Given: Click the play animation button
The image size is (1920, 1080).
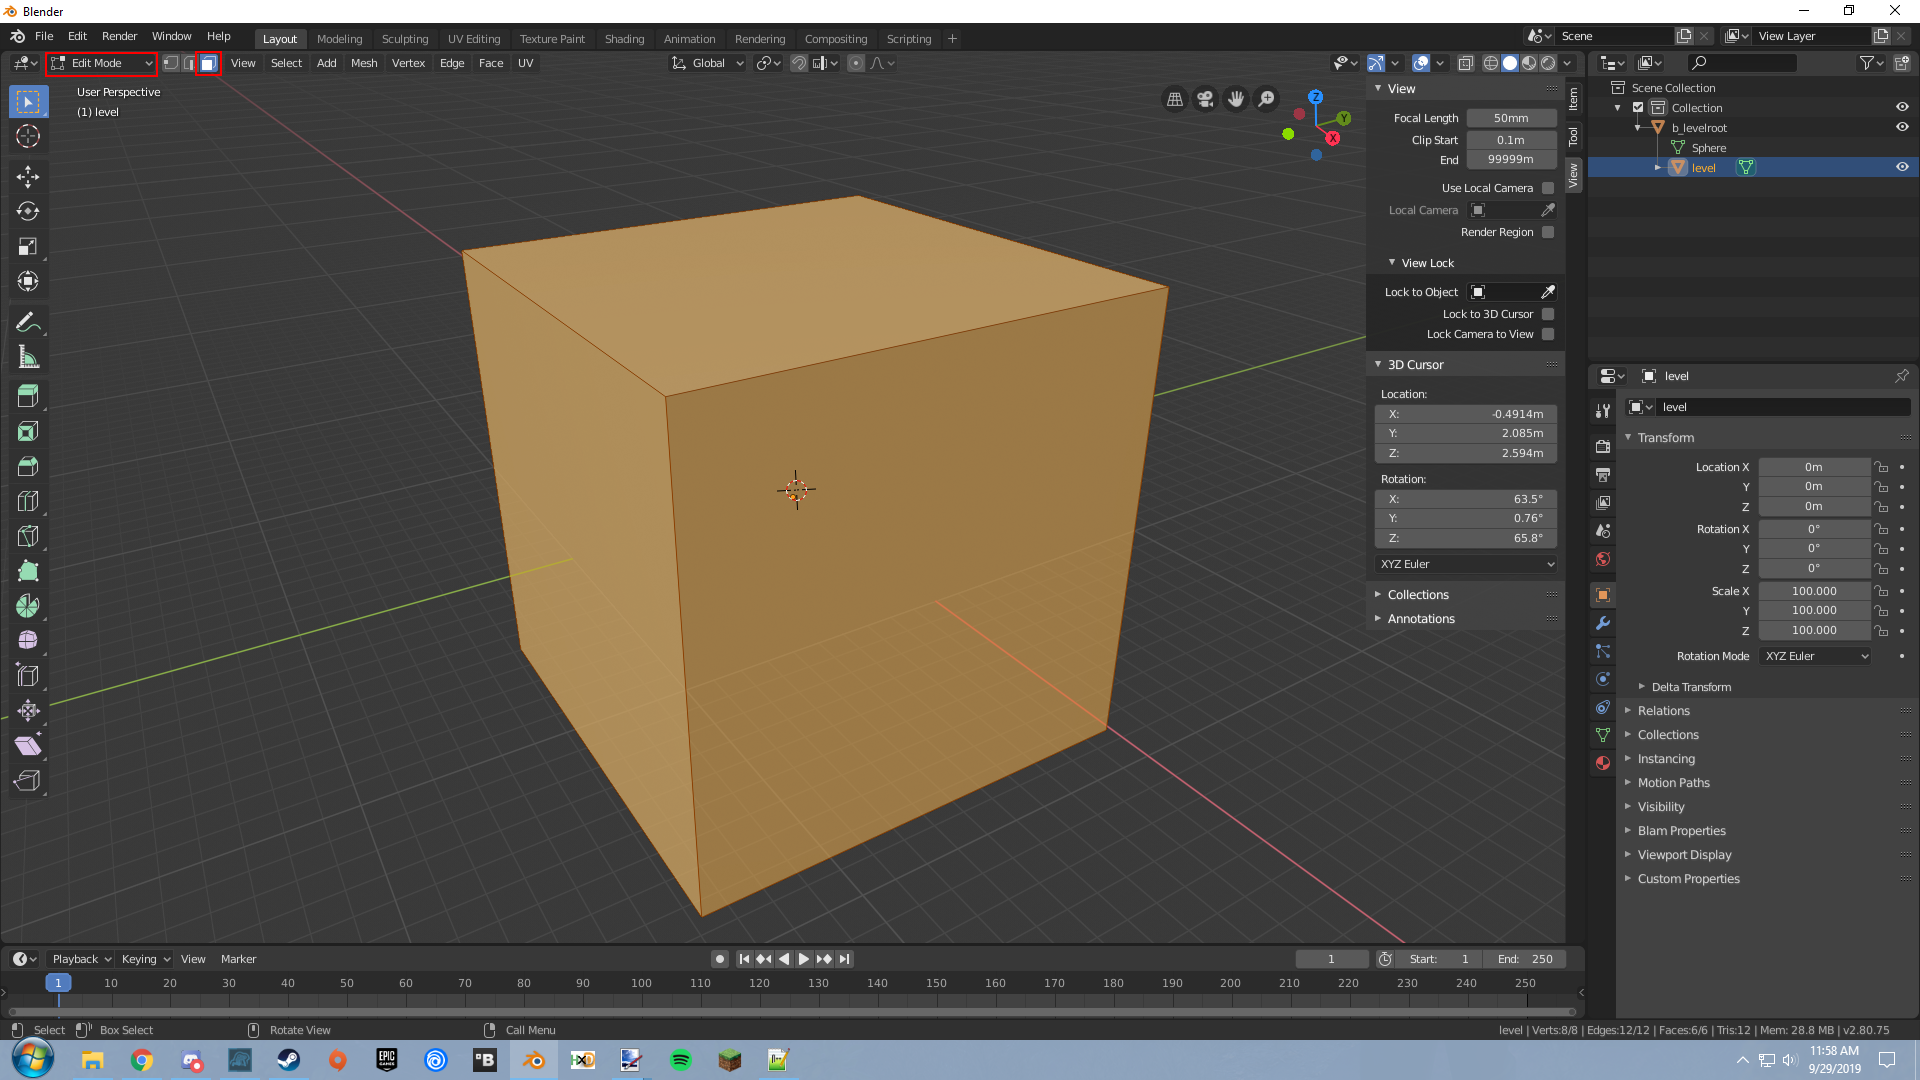Looking at the screenshot, I should point(803,959).
